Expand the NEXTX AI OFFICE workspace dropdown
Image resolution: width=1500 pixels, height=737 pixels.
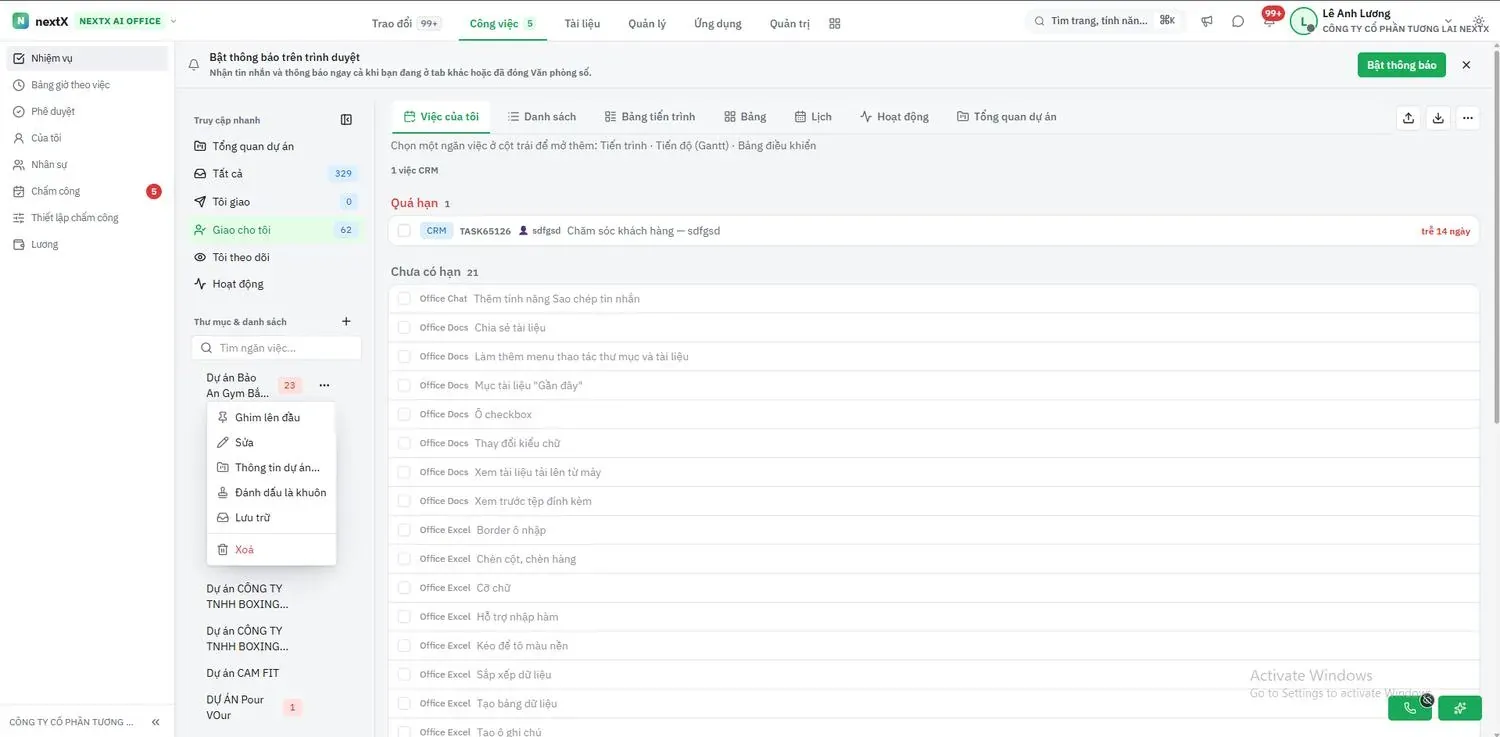click(x=173, y=21)
